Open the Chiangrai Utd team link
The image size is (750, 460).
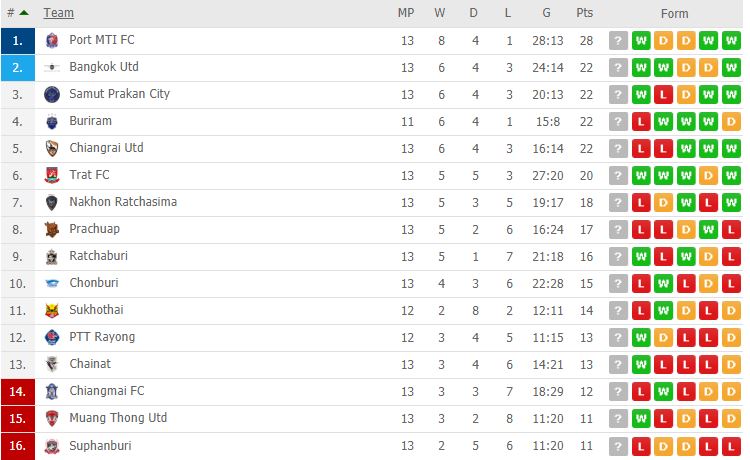(106, 148)
